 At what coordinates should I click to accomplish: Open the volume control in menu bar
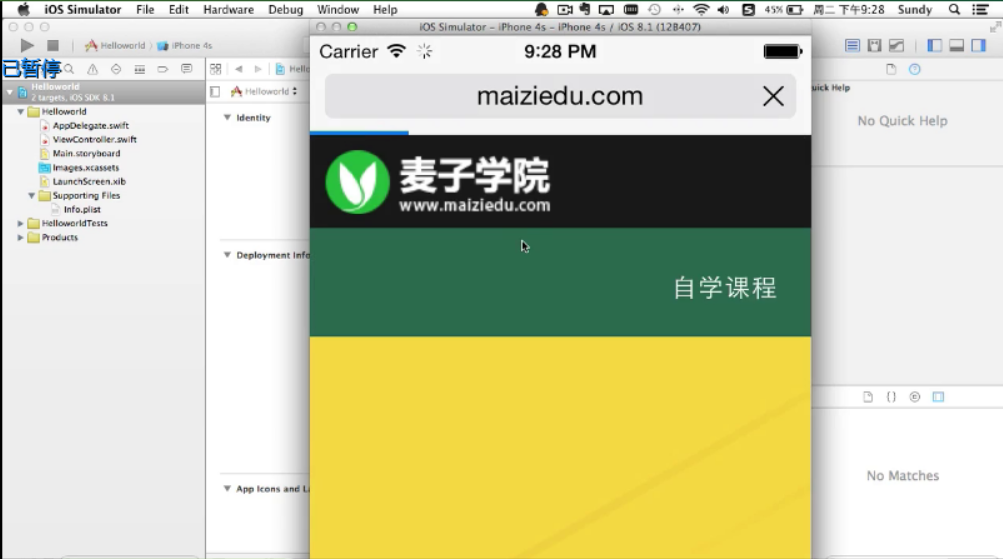click(x=723, y=10)
